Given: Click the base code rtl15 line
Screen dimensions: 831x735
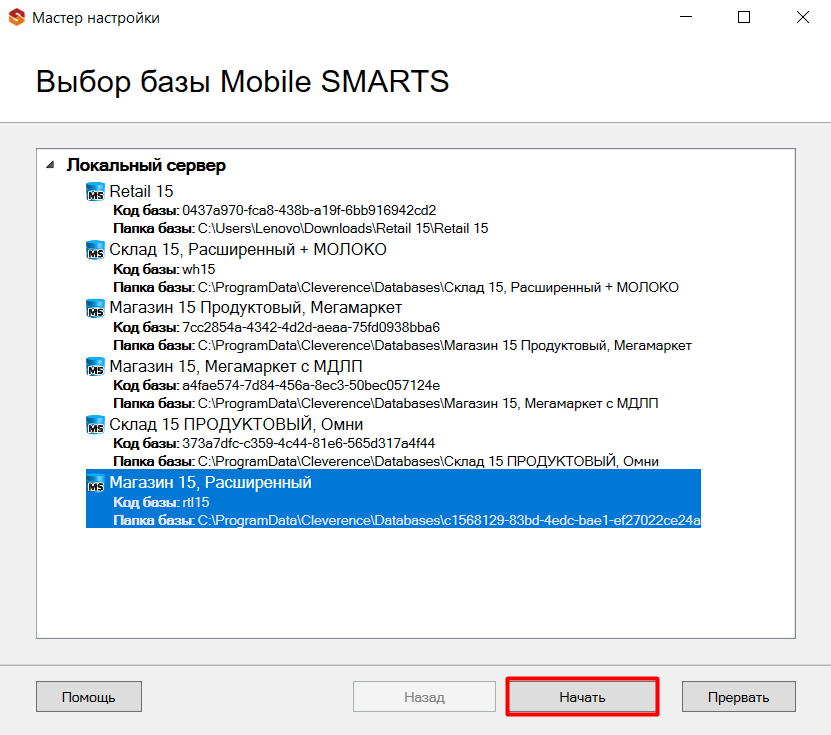Looking at the screenshot, I should (161, 502).
